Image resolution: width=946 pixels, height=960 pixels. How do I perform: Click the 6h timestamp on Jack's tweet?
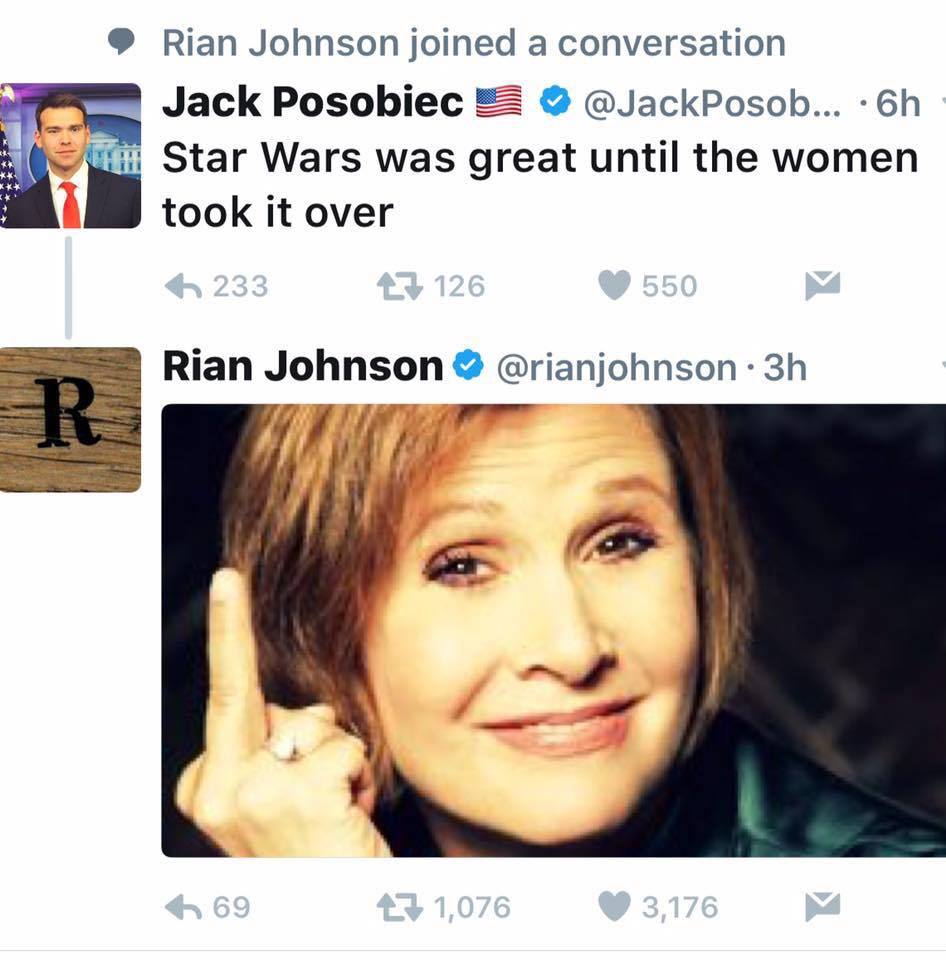click(x=896, y=103)
